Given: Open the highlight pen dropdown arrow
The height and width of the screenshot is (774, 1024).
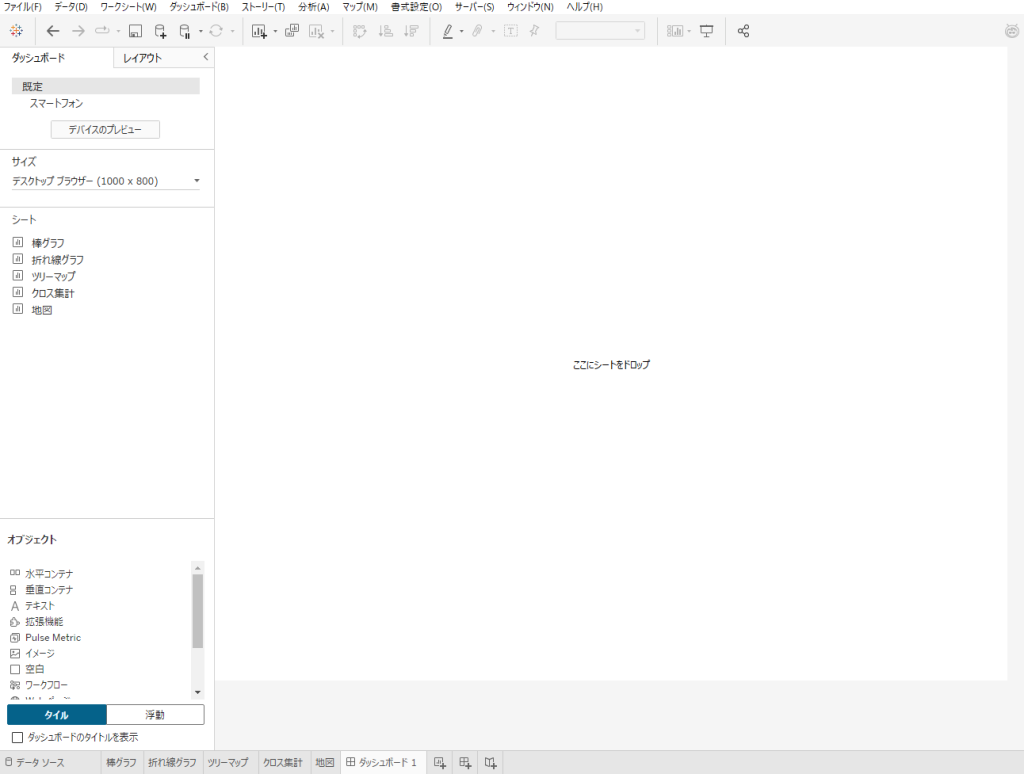Looking at the screenshot, I should (461, 31).
